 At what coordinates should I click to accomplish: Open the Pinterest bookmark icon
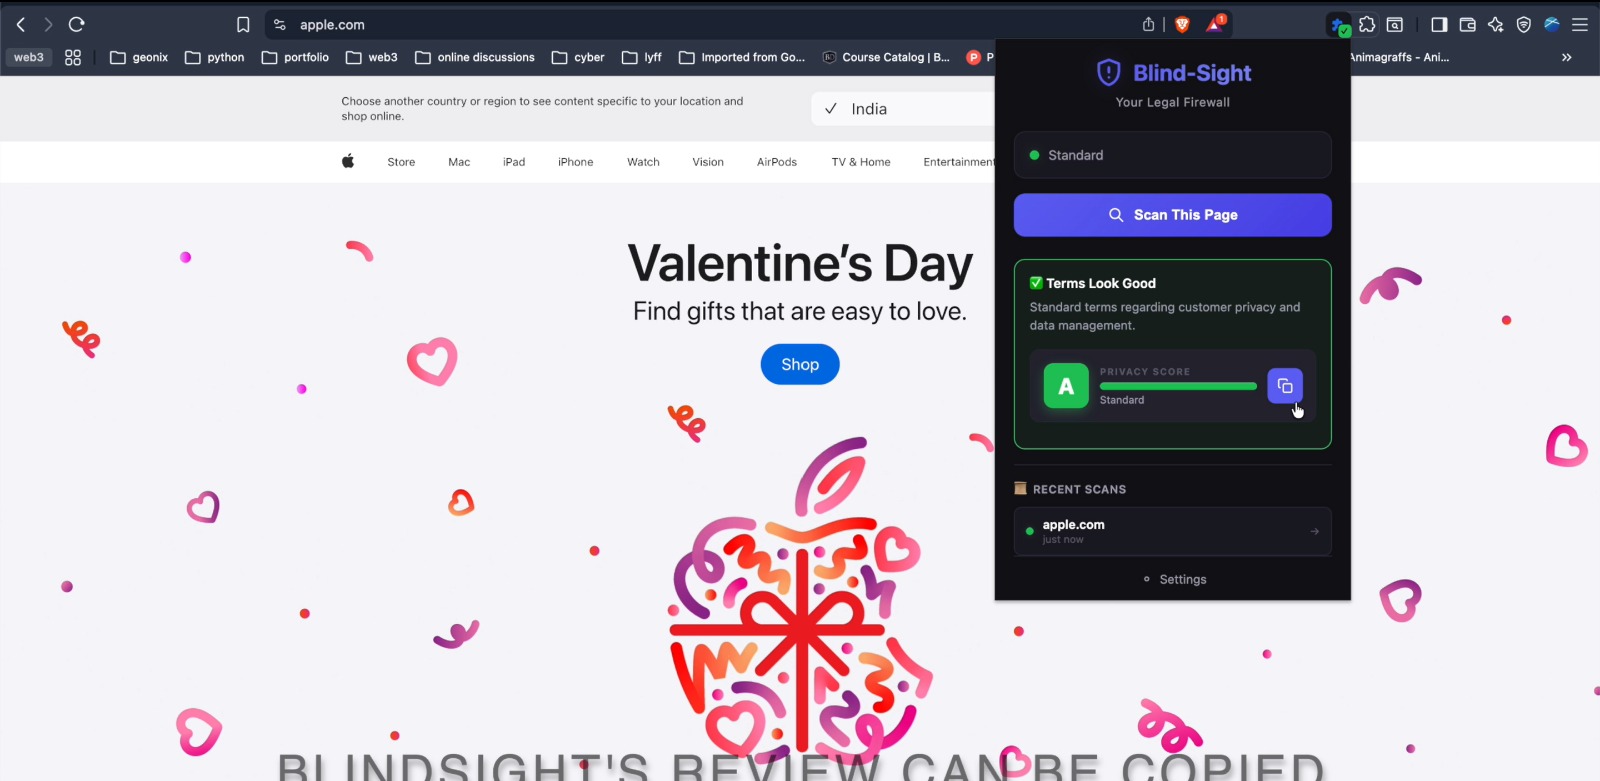click(x=973, y=58)
